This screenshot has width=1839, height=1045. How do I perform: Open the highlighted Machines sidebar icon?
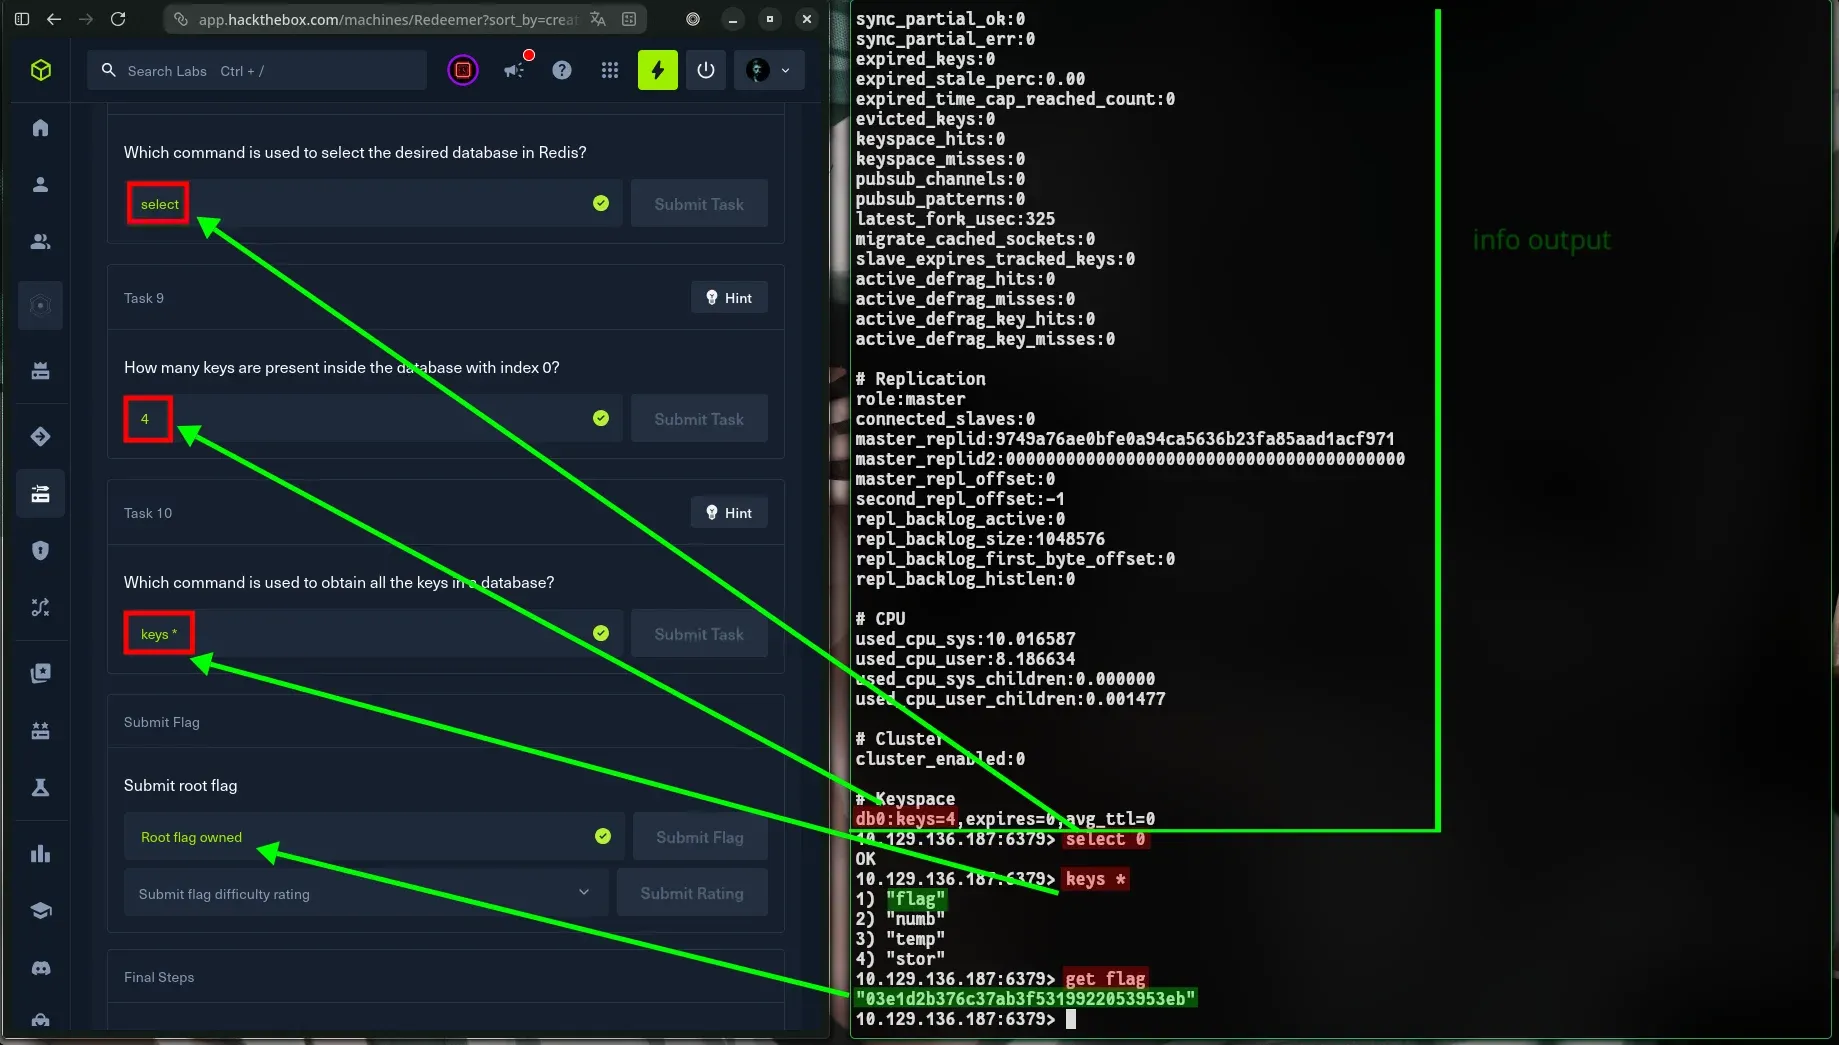[40, 494]
